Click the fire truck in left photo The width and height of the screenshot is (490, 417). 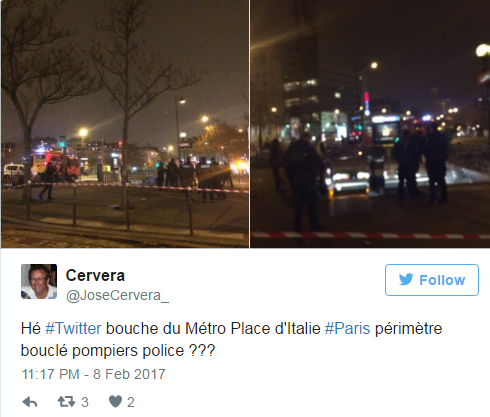pyautogui.click(x=55, y=165)
